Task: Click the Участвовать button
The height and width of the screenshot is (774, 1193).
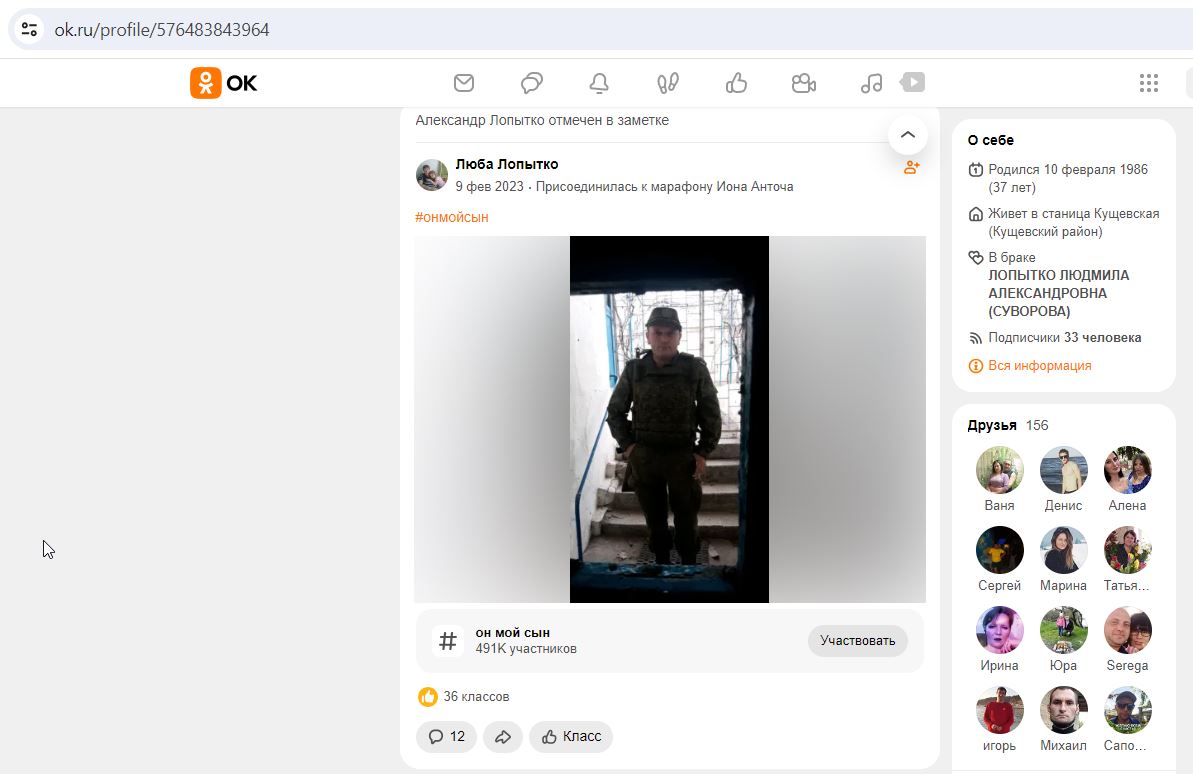Action: (857, 641)
